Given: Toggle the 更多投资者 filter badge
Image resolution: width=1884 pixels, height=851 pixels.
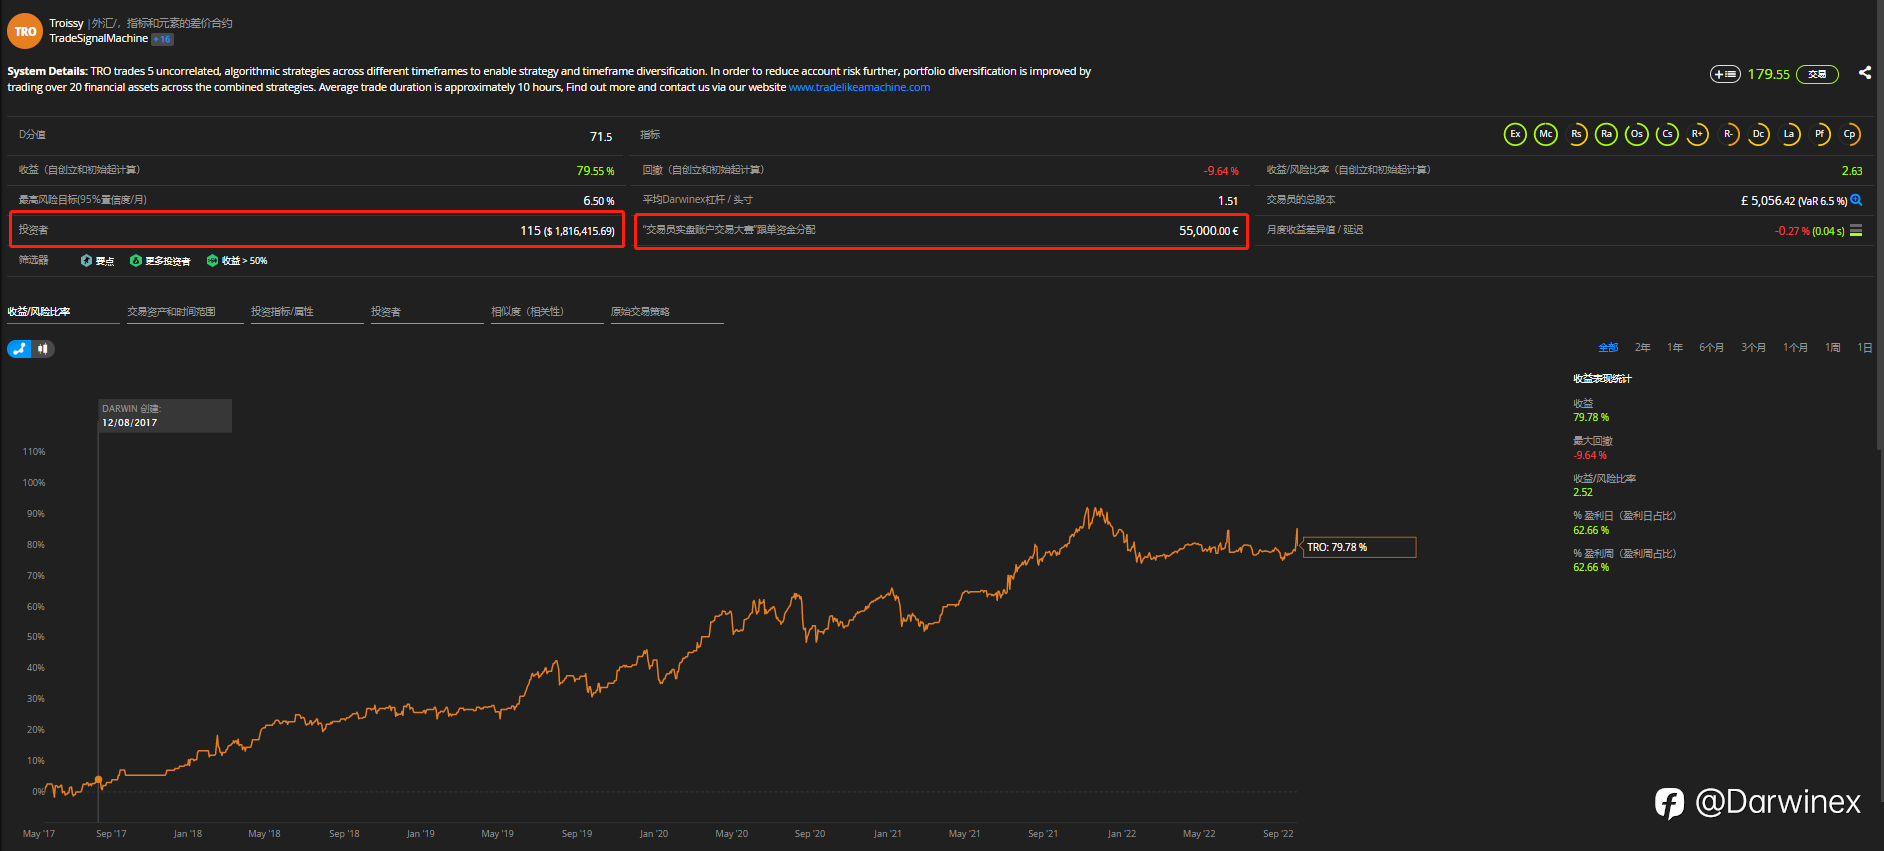Looking at the screenshot, I should pos(160,261).
